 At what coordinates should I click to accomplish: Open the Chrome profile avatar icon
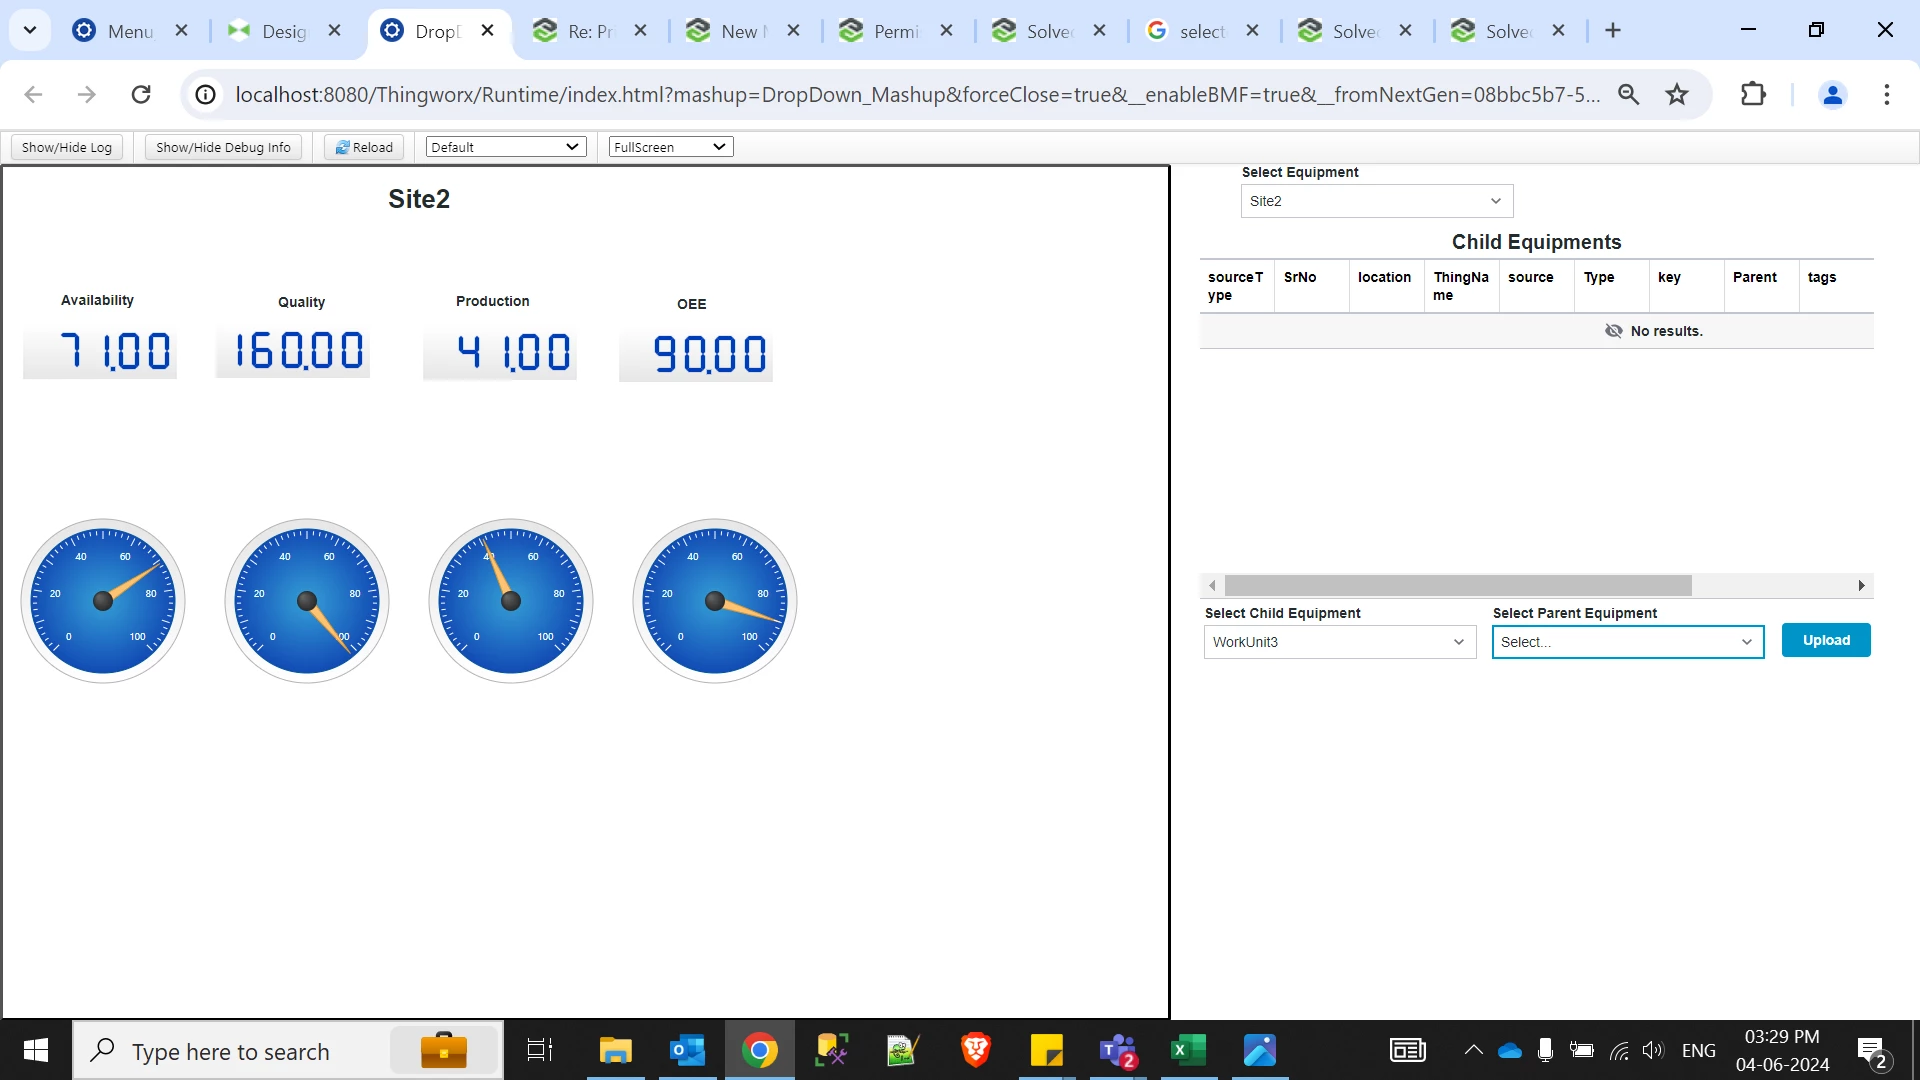(1833, 94)
